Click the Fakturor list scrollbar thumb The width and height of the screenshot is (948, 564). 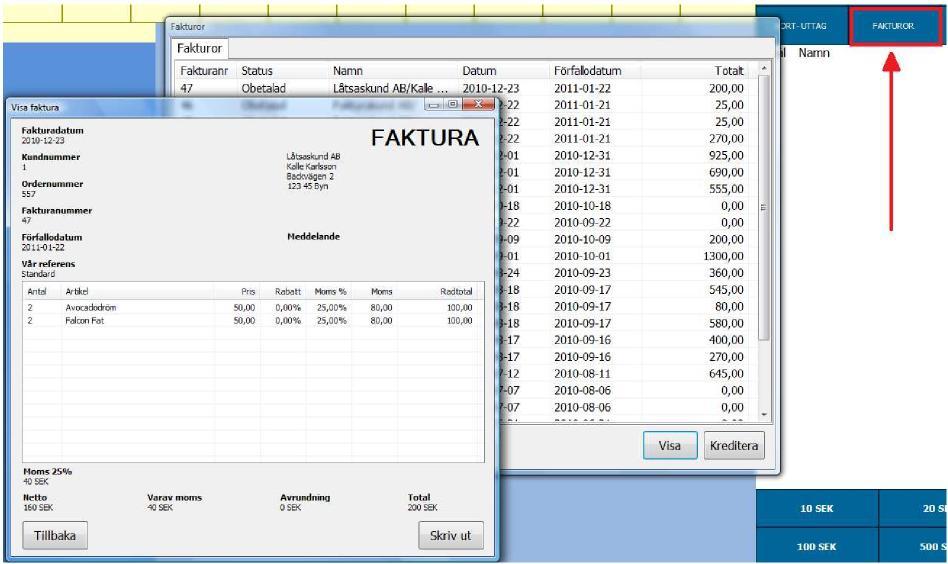point(764,208)
